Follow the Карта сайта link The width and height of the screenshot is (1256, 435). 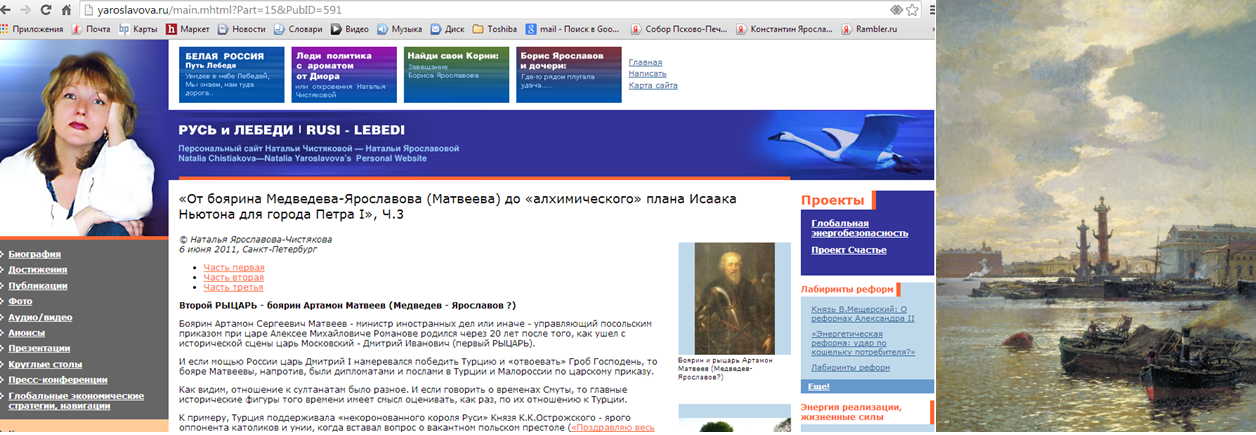point(653,85)
